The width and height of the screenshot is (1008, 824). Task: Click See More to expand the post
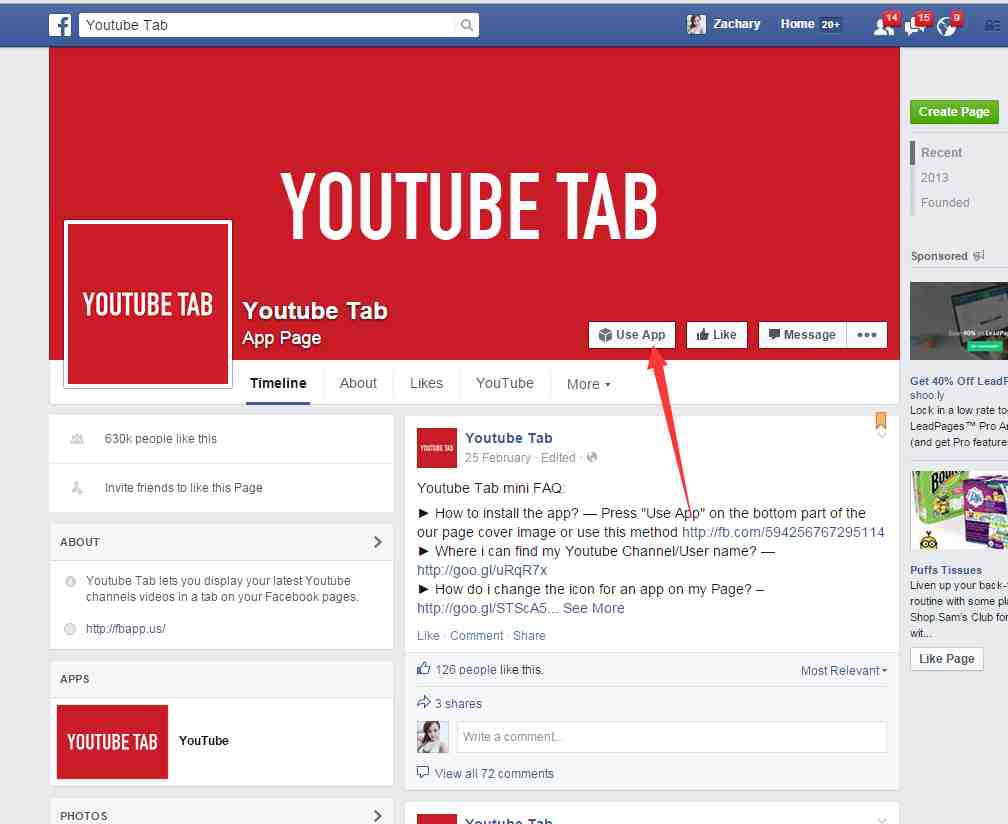coord(593,608)
